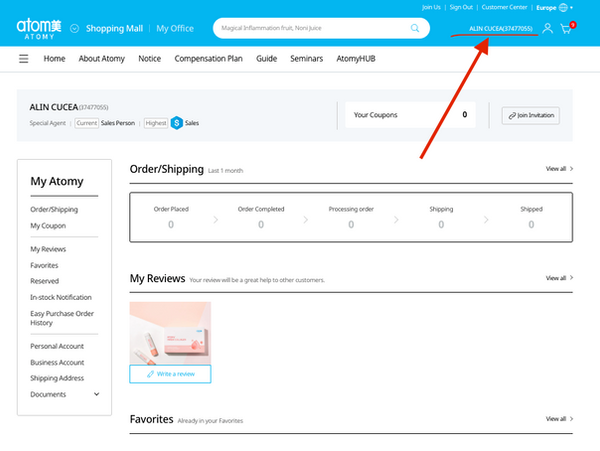The height and width of the screenshot is (451, 600).
Task: Click the Atomy logo
Action: (x=39, y=29)
